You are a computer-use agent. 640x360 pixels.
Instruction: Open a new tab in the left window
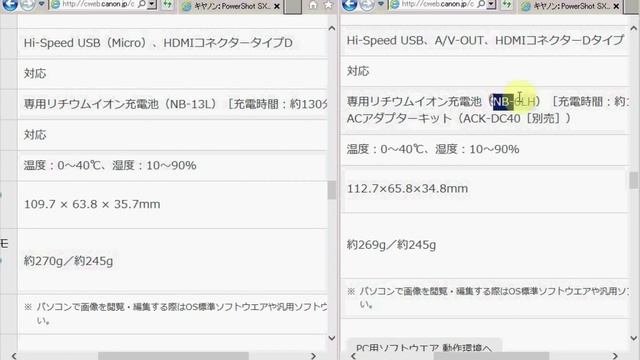click(x=293, y=6)
